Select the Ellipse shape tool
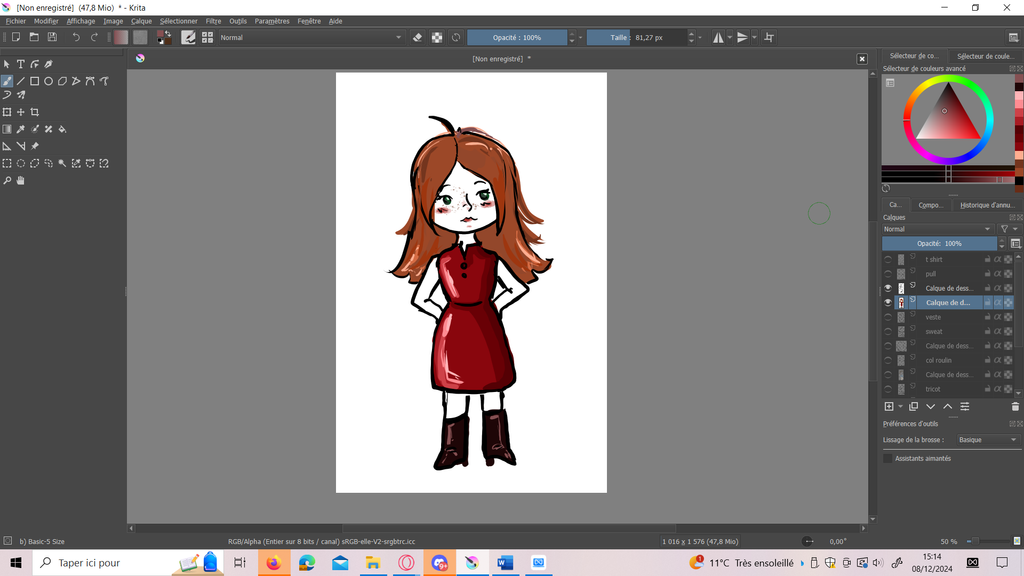Viewport: 1024px width, 576px height. 48,81
